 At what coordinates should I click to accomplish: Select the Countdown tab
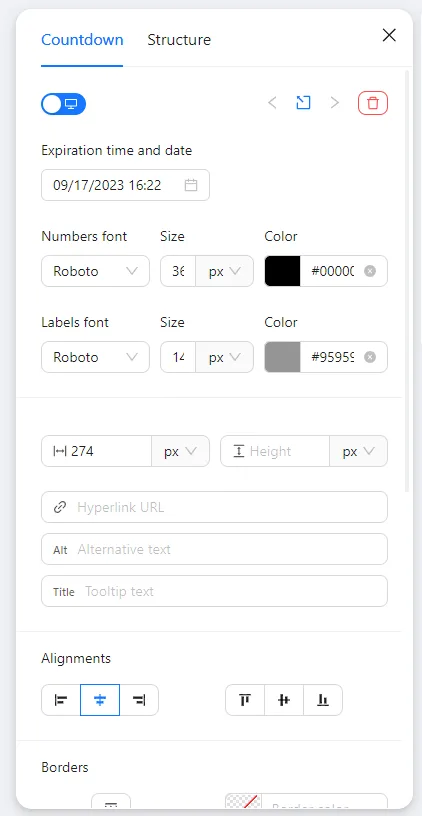pos(82,40)
